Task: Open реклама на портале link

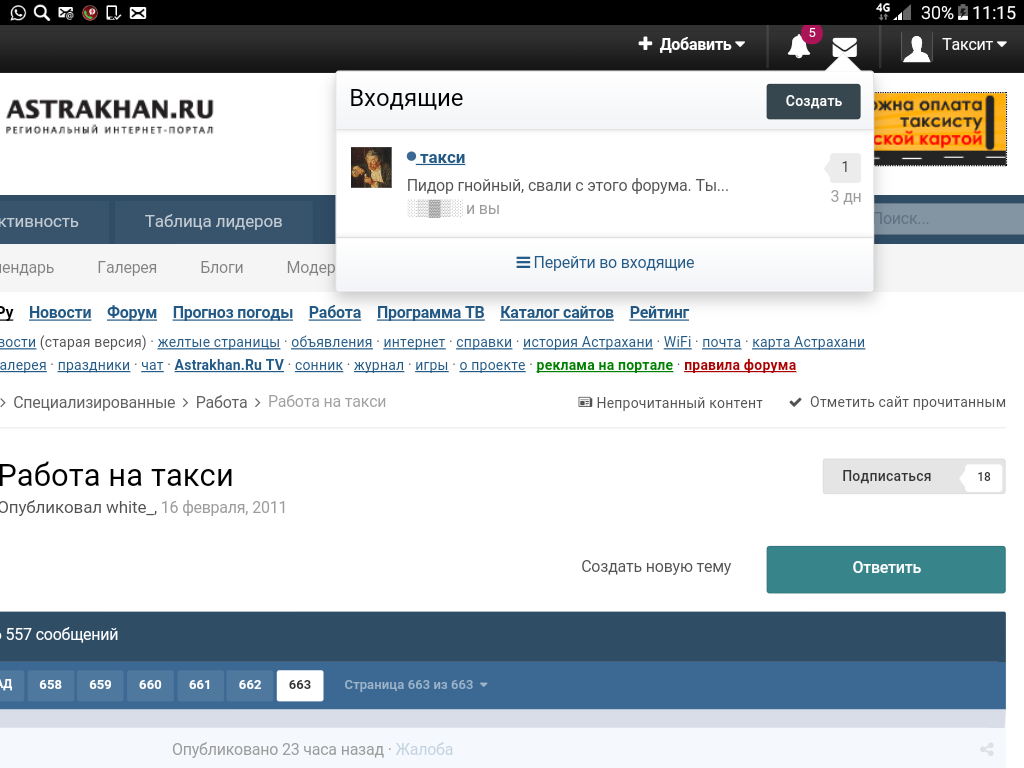Action: pos(605,365)
